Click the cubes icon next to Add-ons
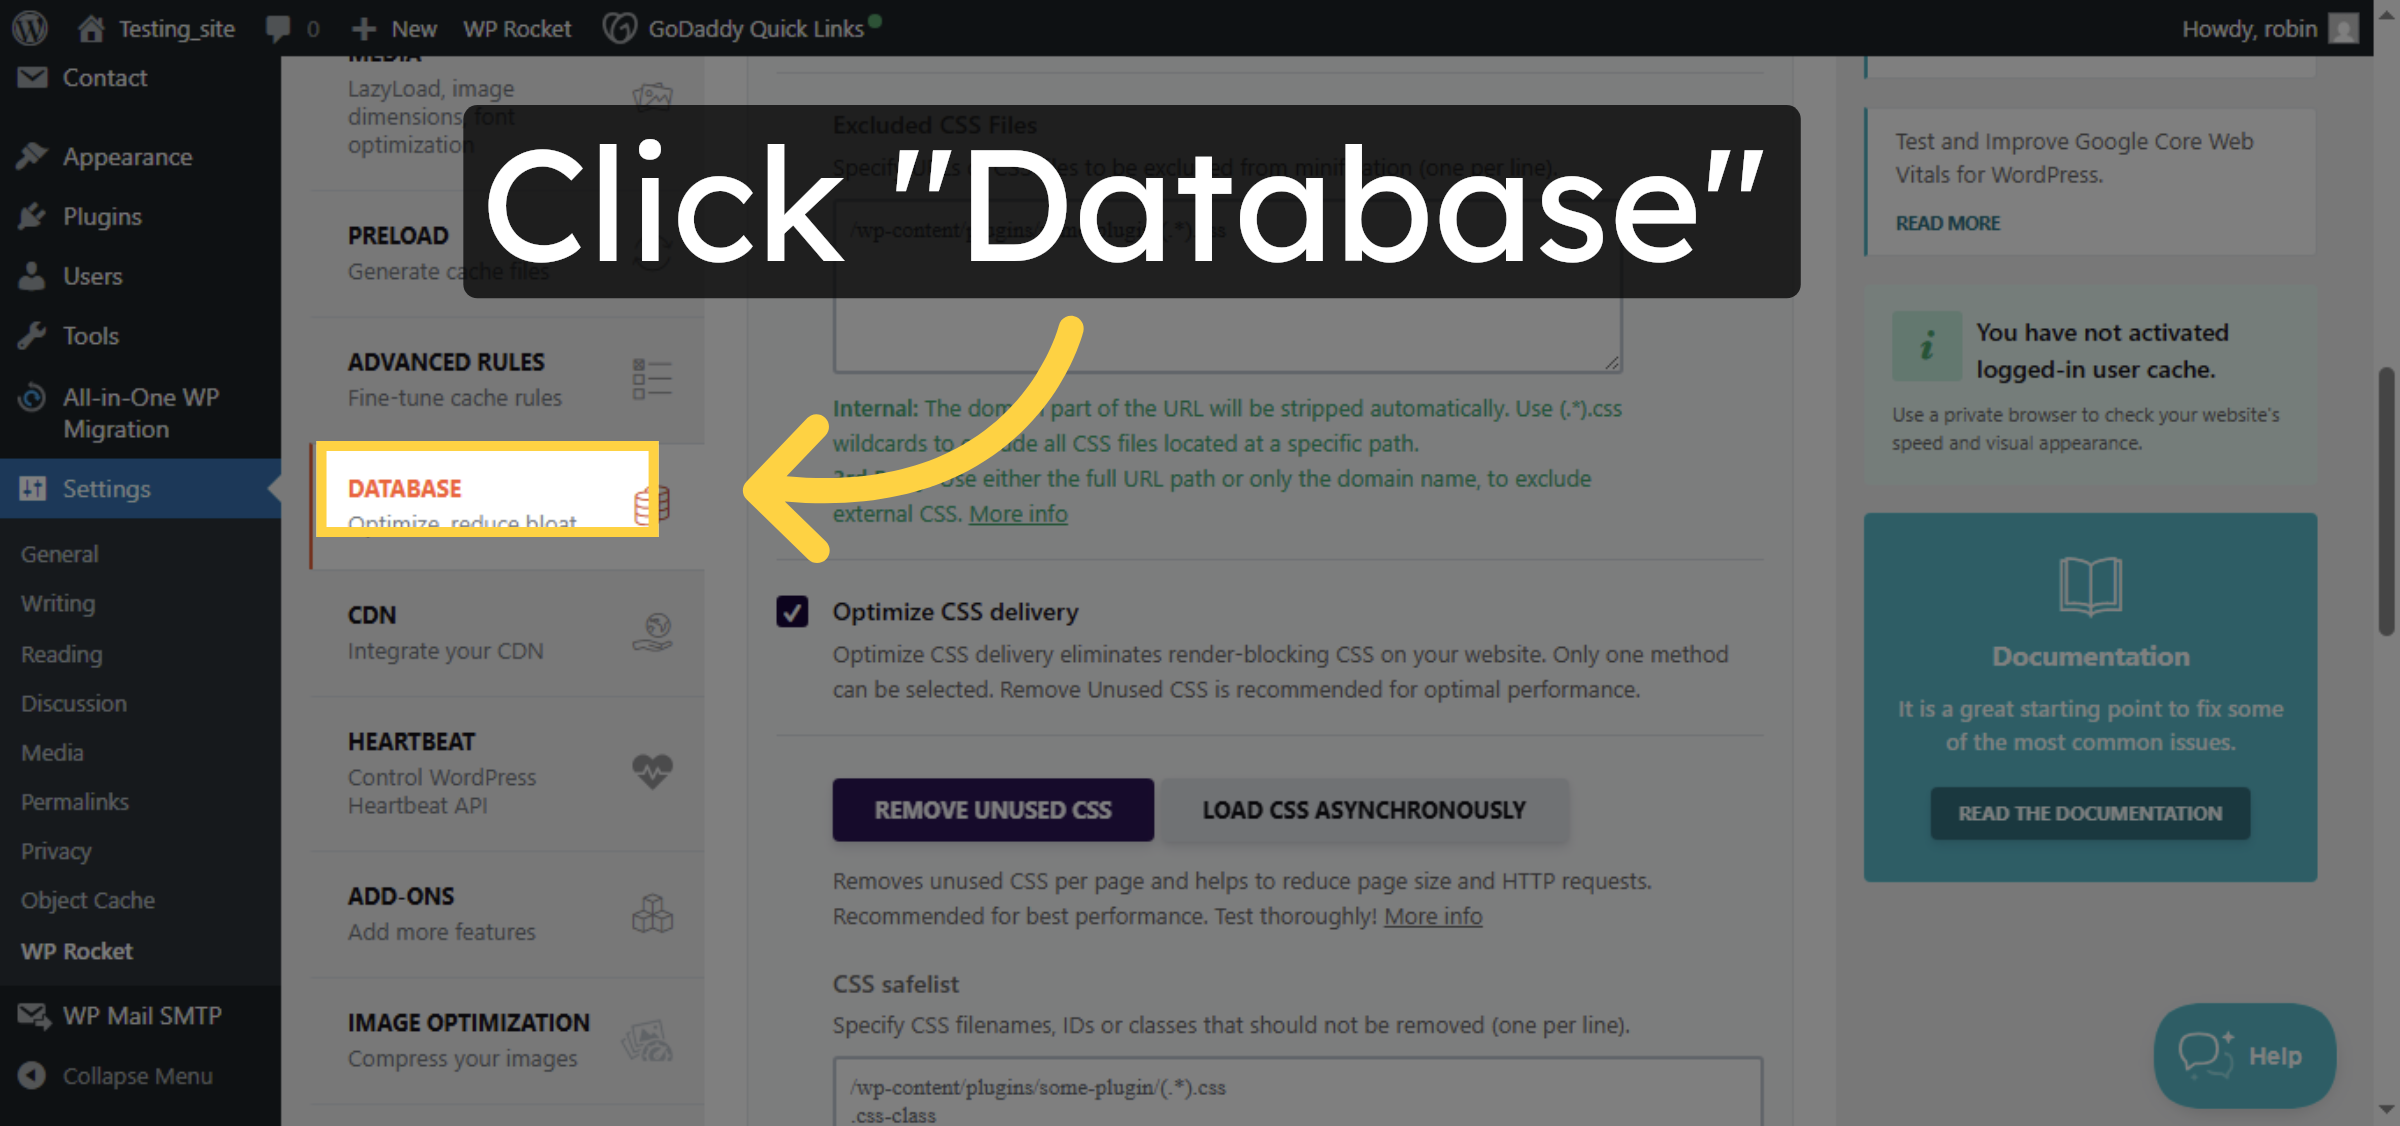 coord(651,912)
